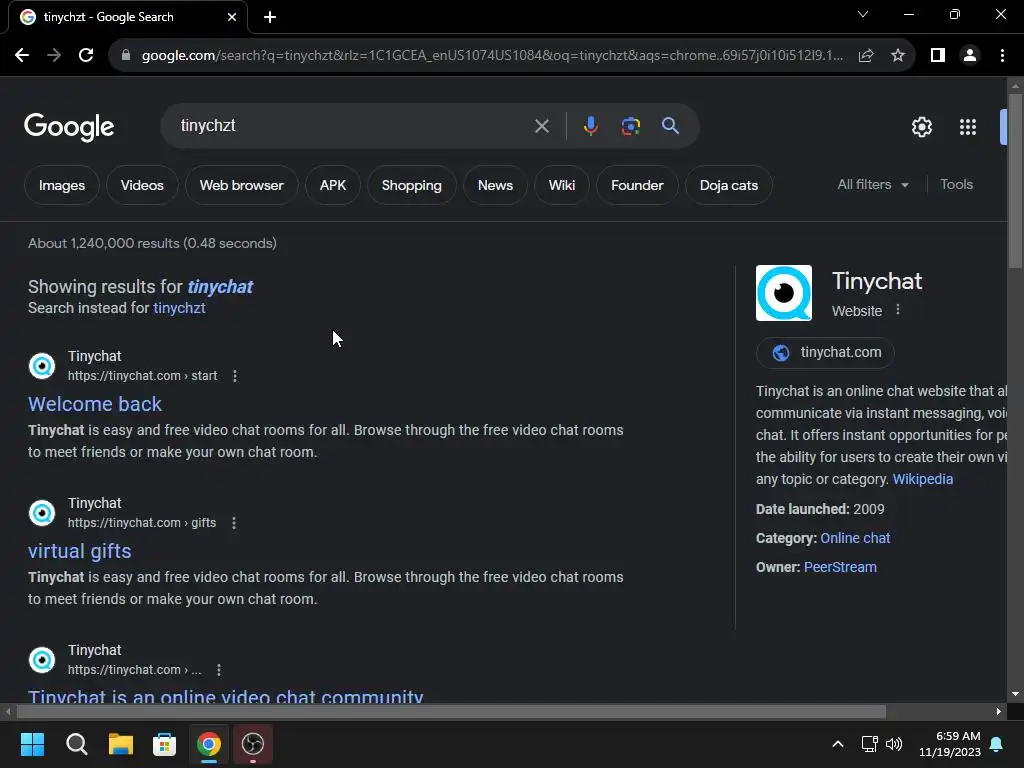Clear the search box text
Image resolution: width=1024 pixels, height=768 pixels.
click(541, 126)
